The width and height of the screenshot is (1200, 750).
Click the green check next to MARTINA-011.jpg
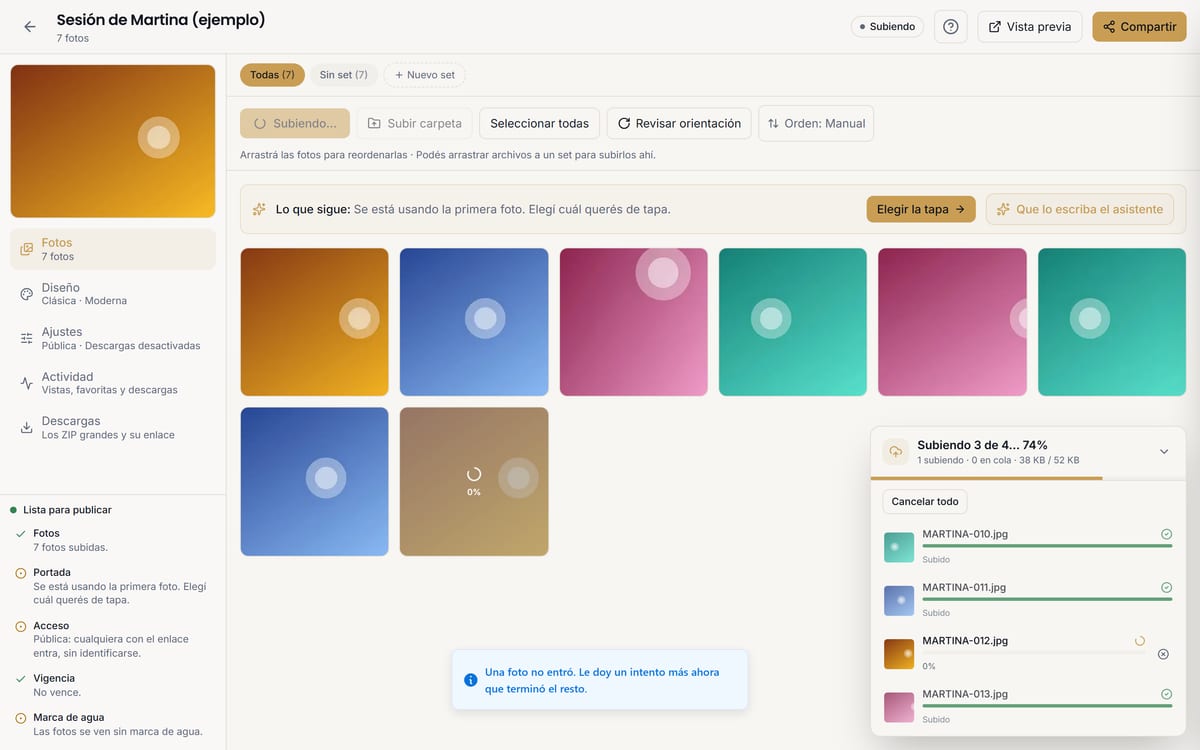coord(1166,588)
